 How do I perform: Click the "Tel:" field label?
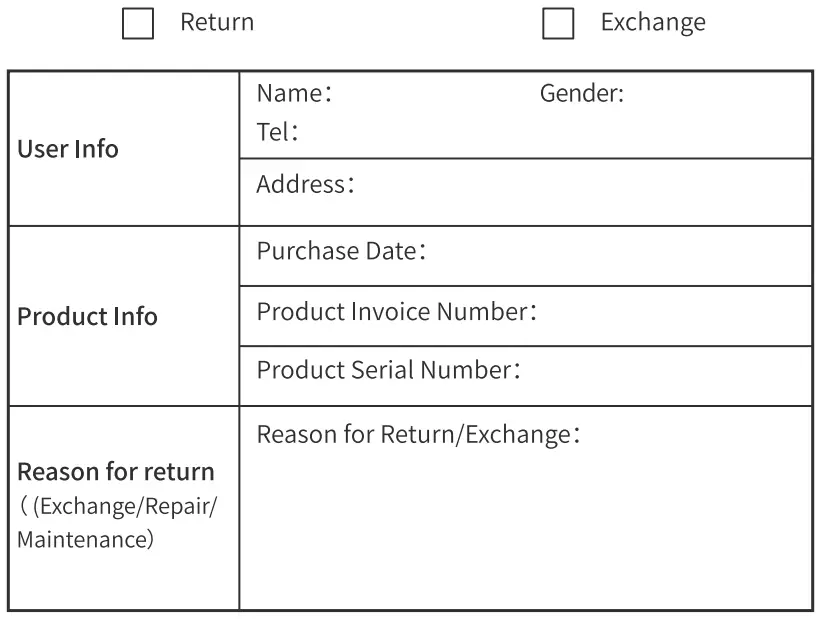pos(279,130)
